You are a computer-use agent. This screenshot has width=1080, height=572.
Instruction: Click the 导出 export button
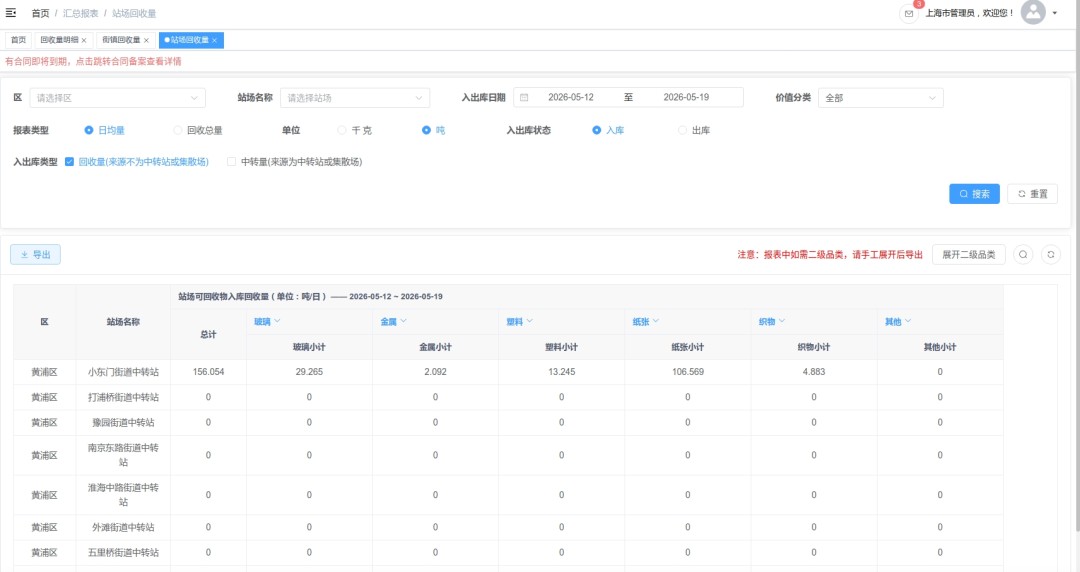tap(35, 254)
